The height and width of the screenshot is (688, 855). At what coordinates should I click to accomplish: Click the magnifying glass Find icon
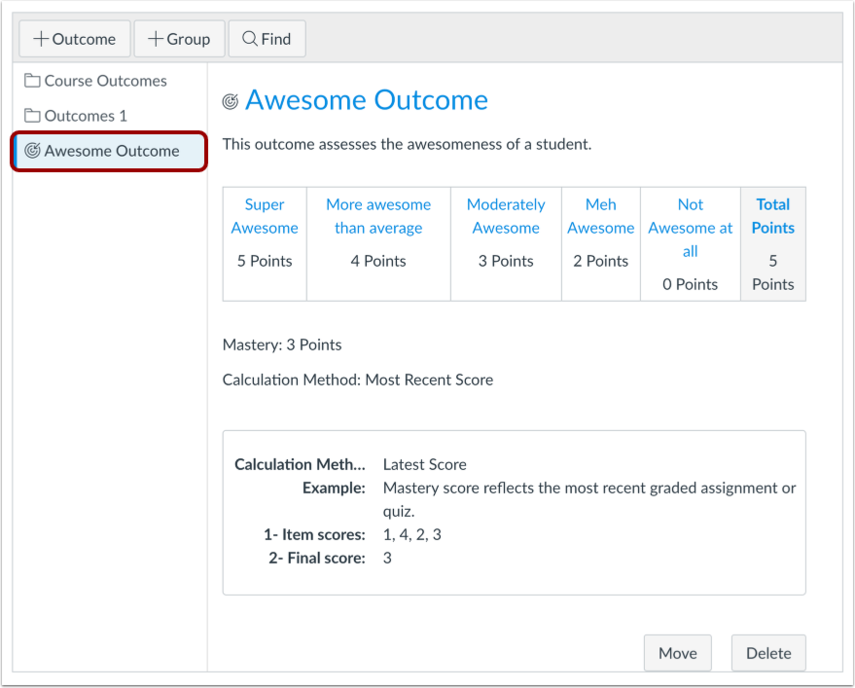tap(250, 39)
